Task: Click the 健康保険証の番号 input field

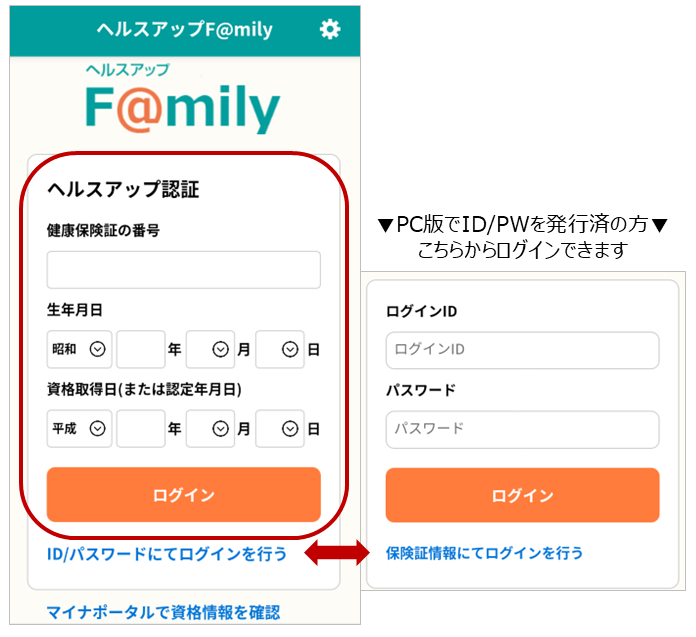Action: pyautogui.click(x=183, y=270)
